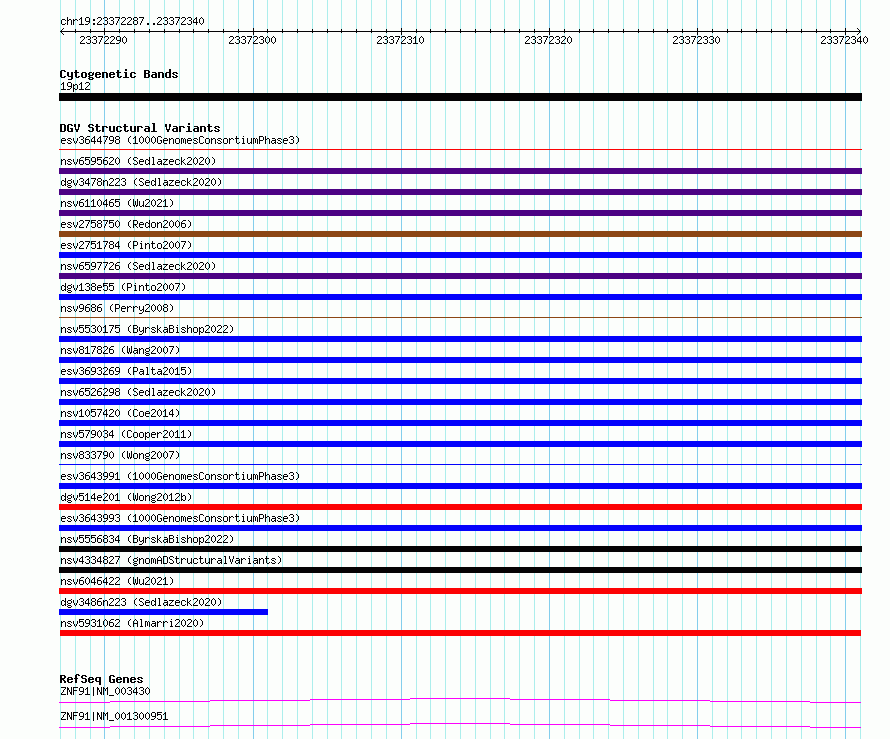Screen dimensions: 890x739
Task: Click the blue bar under esv2751784
Action: [460, 255]
